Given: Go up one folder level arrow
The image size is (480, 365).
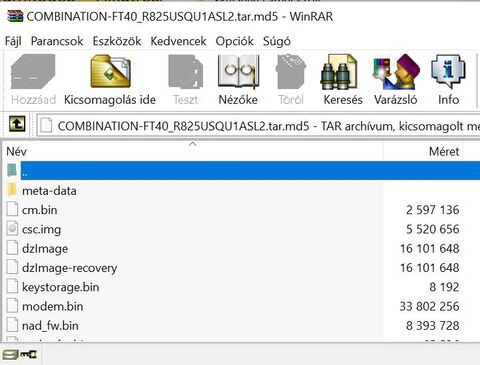Looking at the screenshot, I should [x=17, y=125].
